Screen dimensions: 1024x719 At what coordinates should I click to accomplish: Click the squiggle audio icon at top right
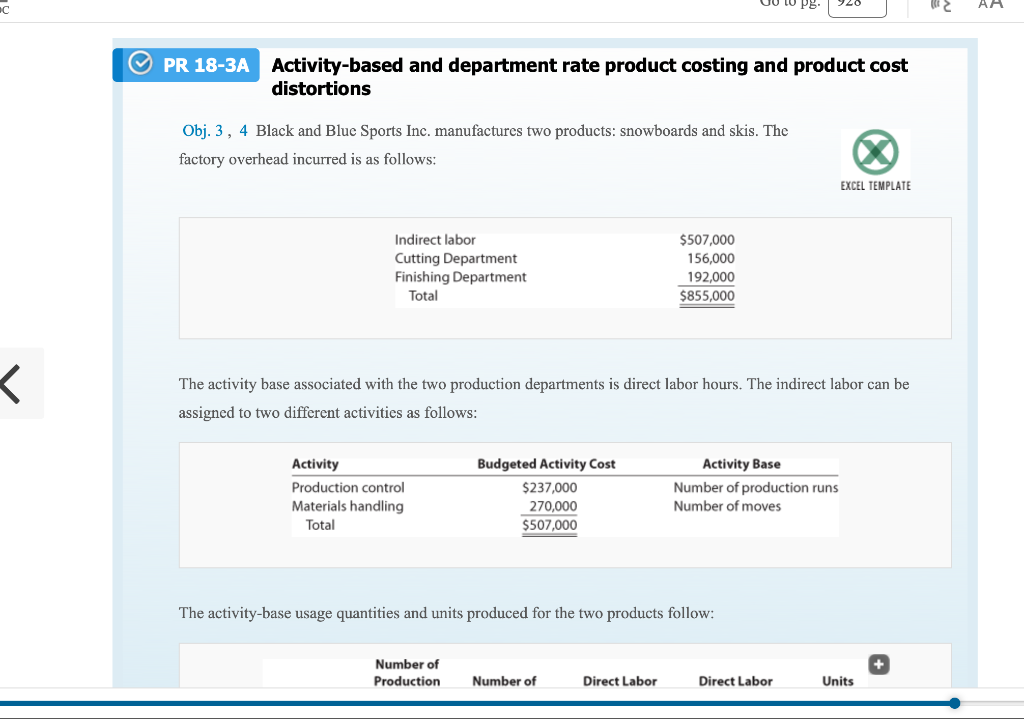(940, 5)
